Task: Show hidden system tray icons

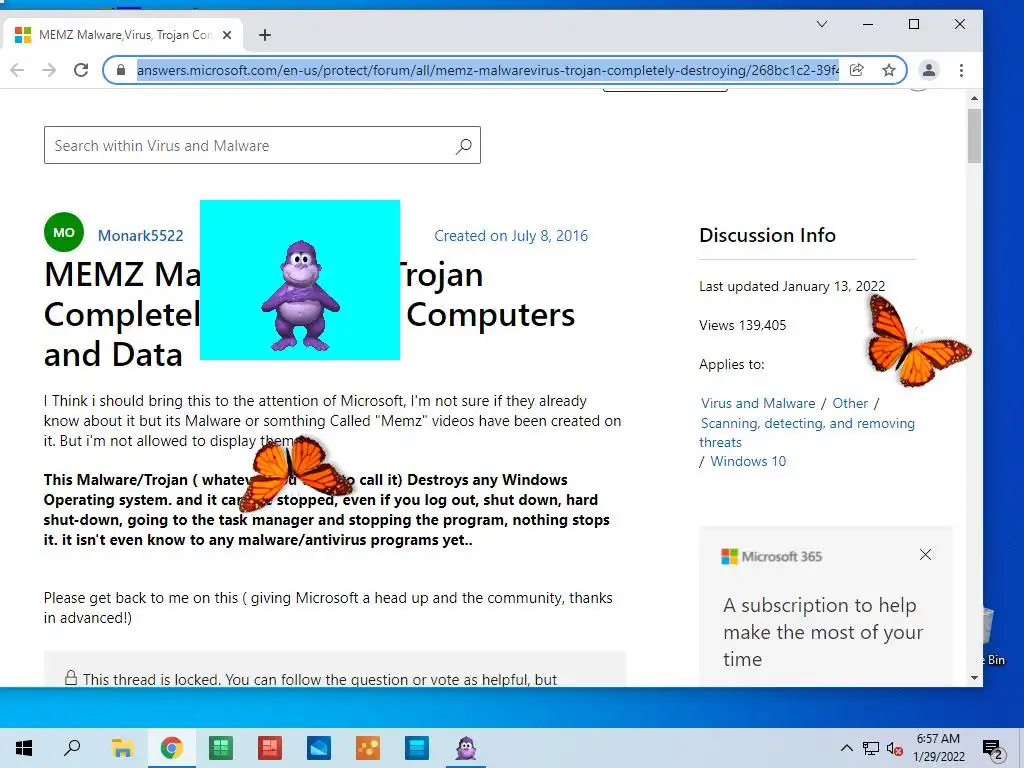Action: click(846, 748)
